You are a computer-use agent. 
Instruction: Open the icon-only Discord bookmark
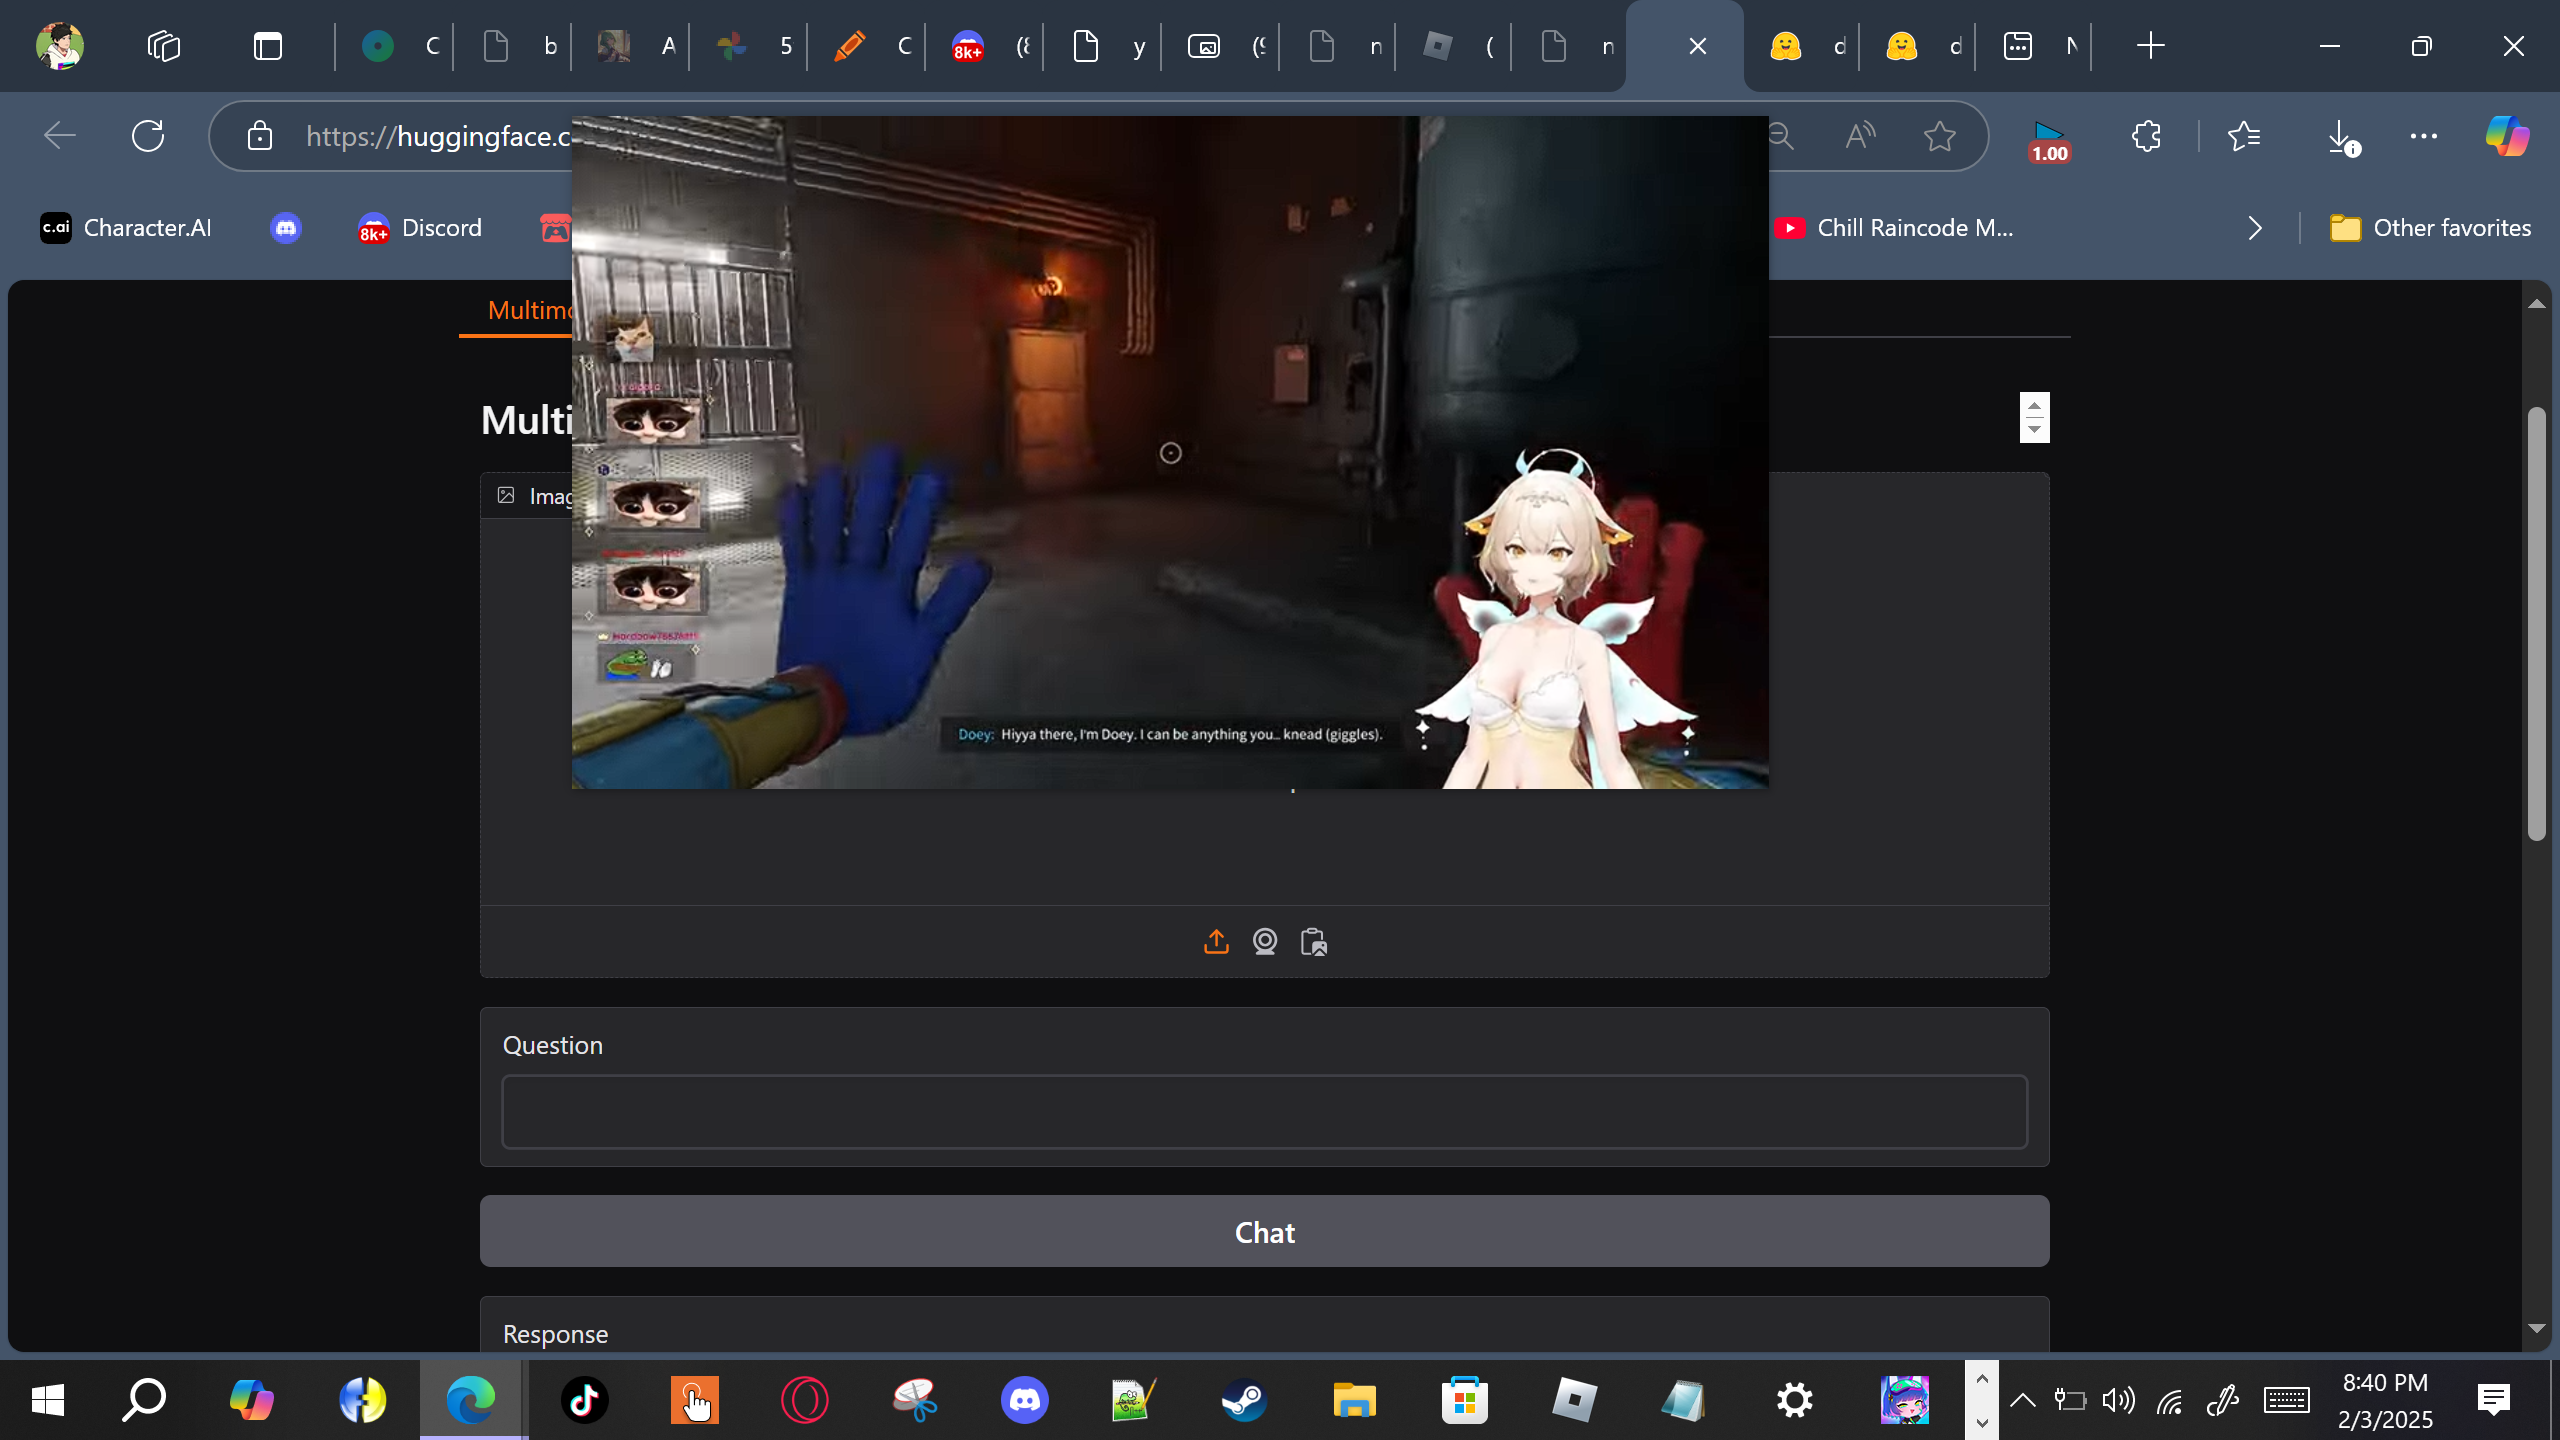tap(286, 228)
